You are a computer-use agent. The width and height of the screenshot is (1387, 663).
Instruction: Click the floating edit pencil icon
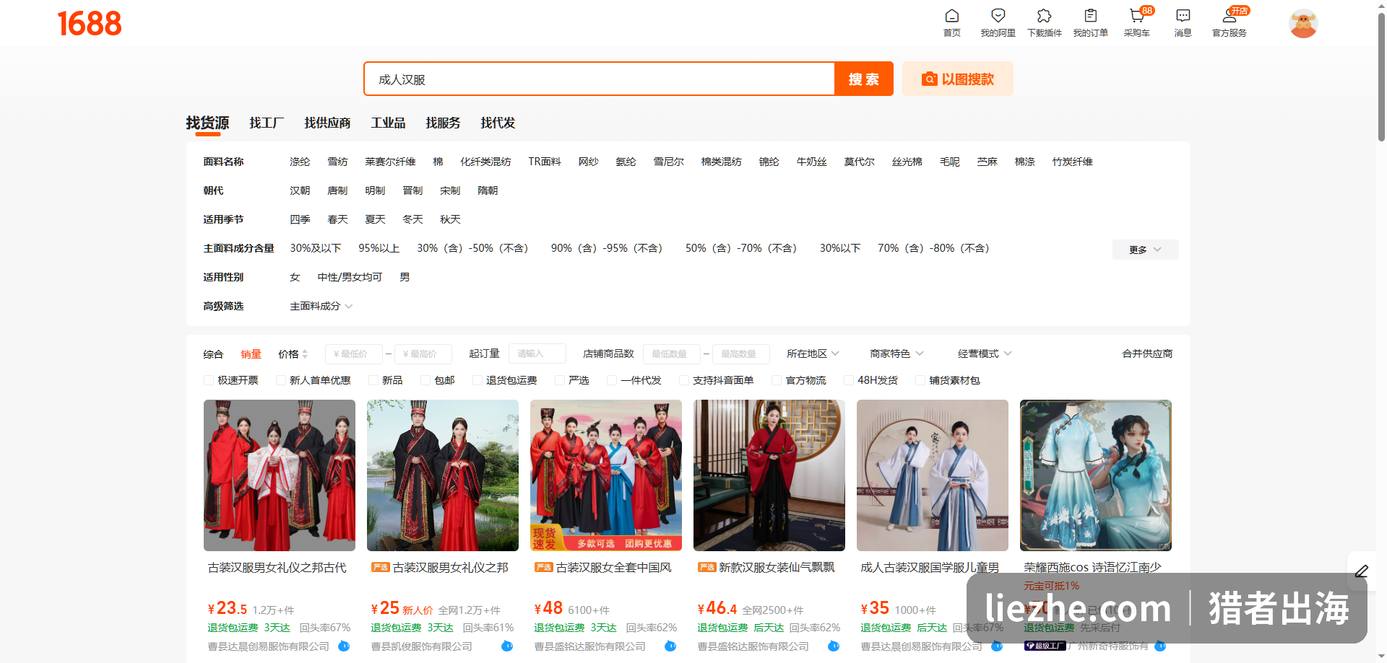pos(1361,572)
